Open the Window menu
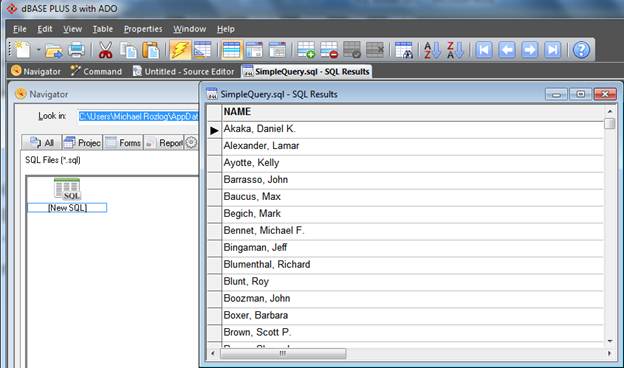Viewport: 624px width, 368px height. pyautogui.click(x=189, y=29)
